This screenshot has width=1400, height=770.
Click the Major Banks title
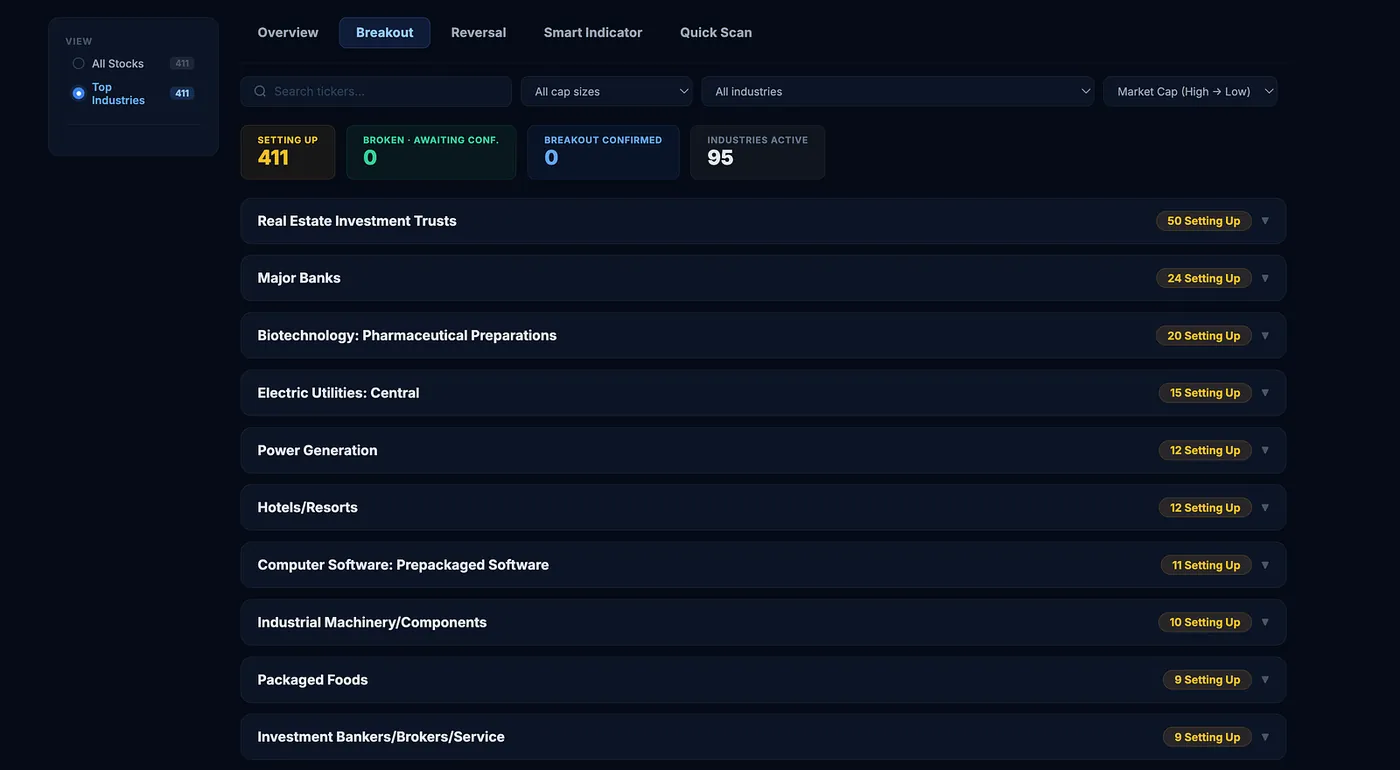coord(299,278)
